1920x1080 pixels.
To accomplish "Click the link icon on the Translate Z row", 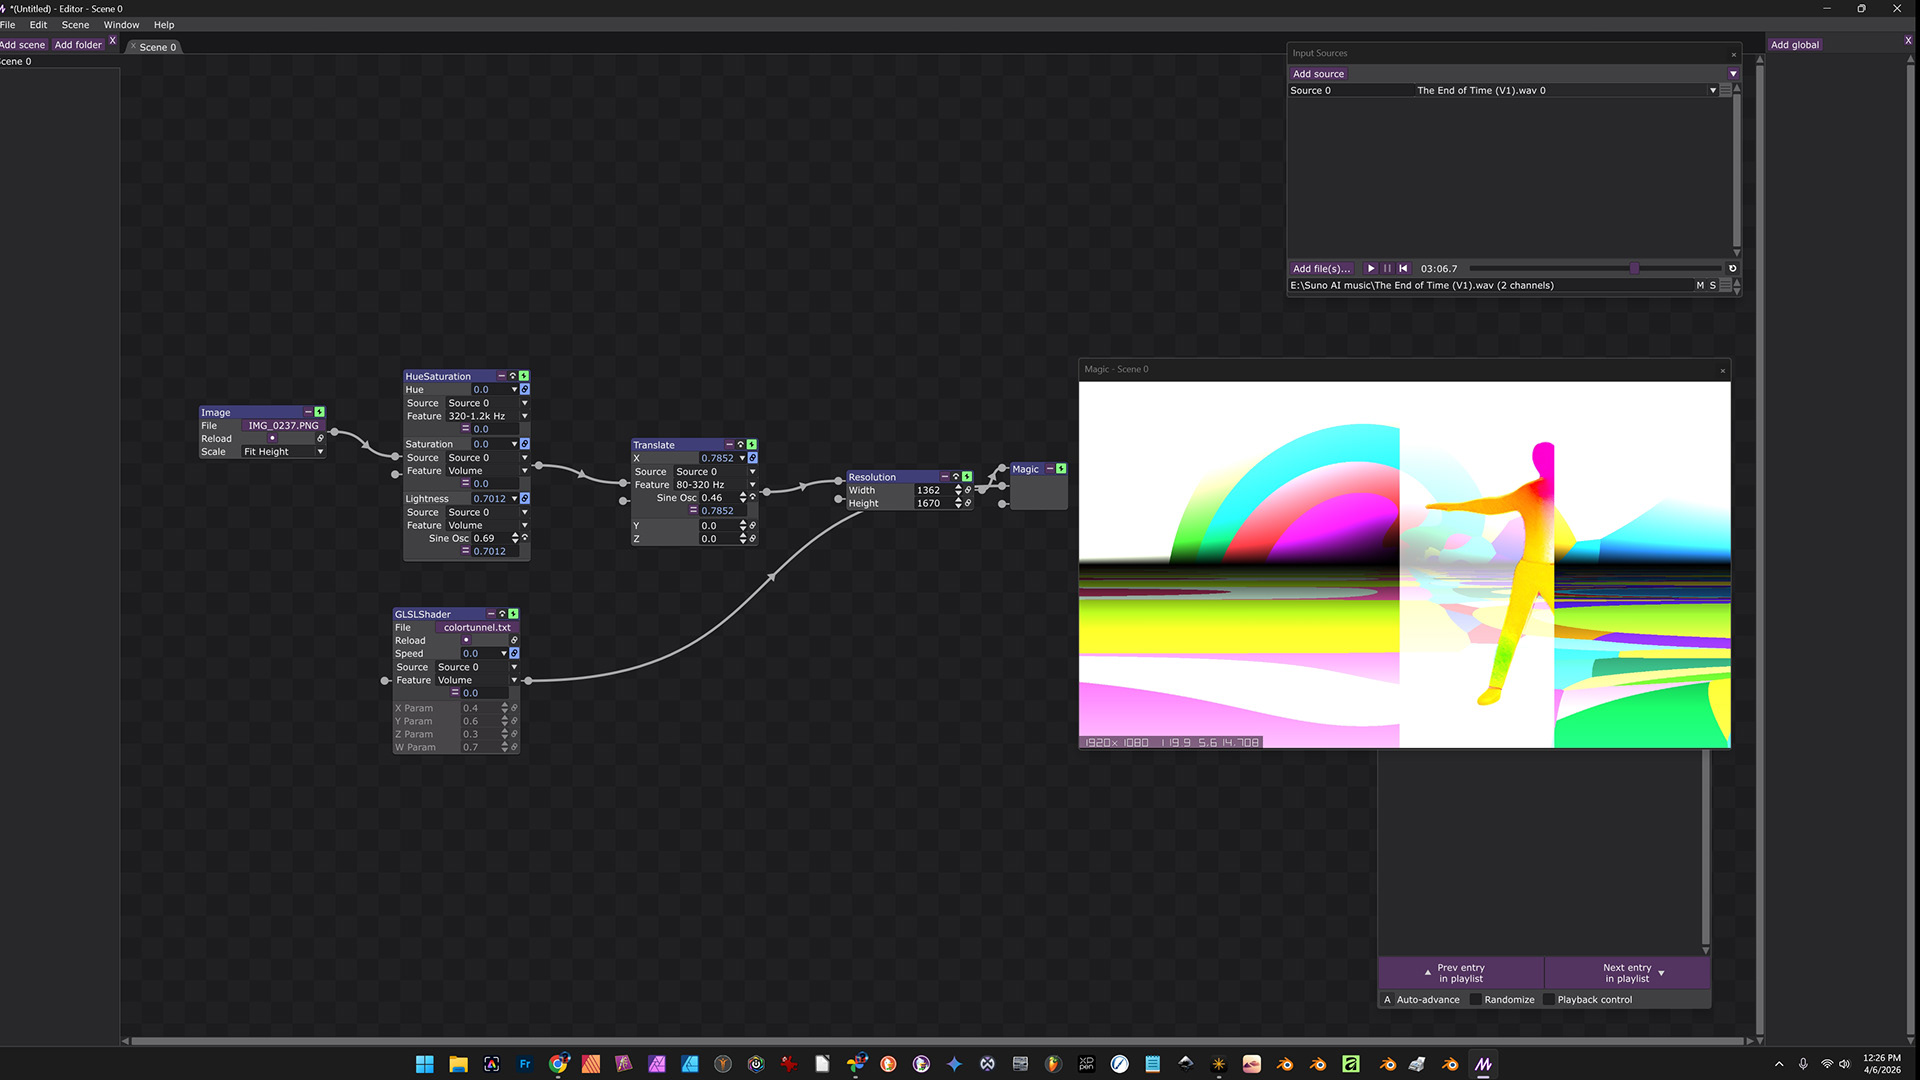I will point(753,539).
